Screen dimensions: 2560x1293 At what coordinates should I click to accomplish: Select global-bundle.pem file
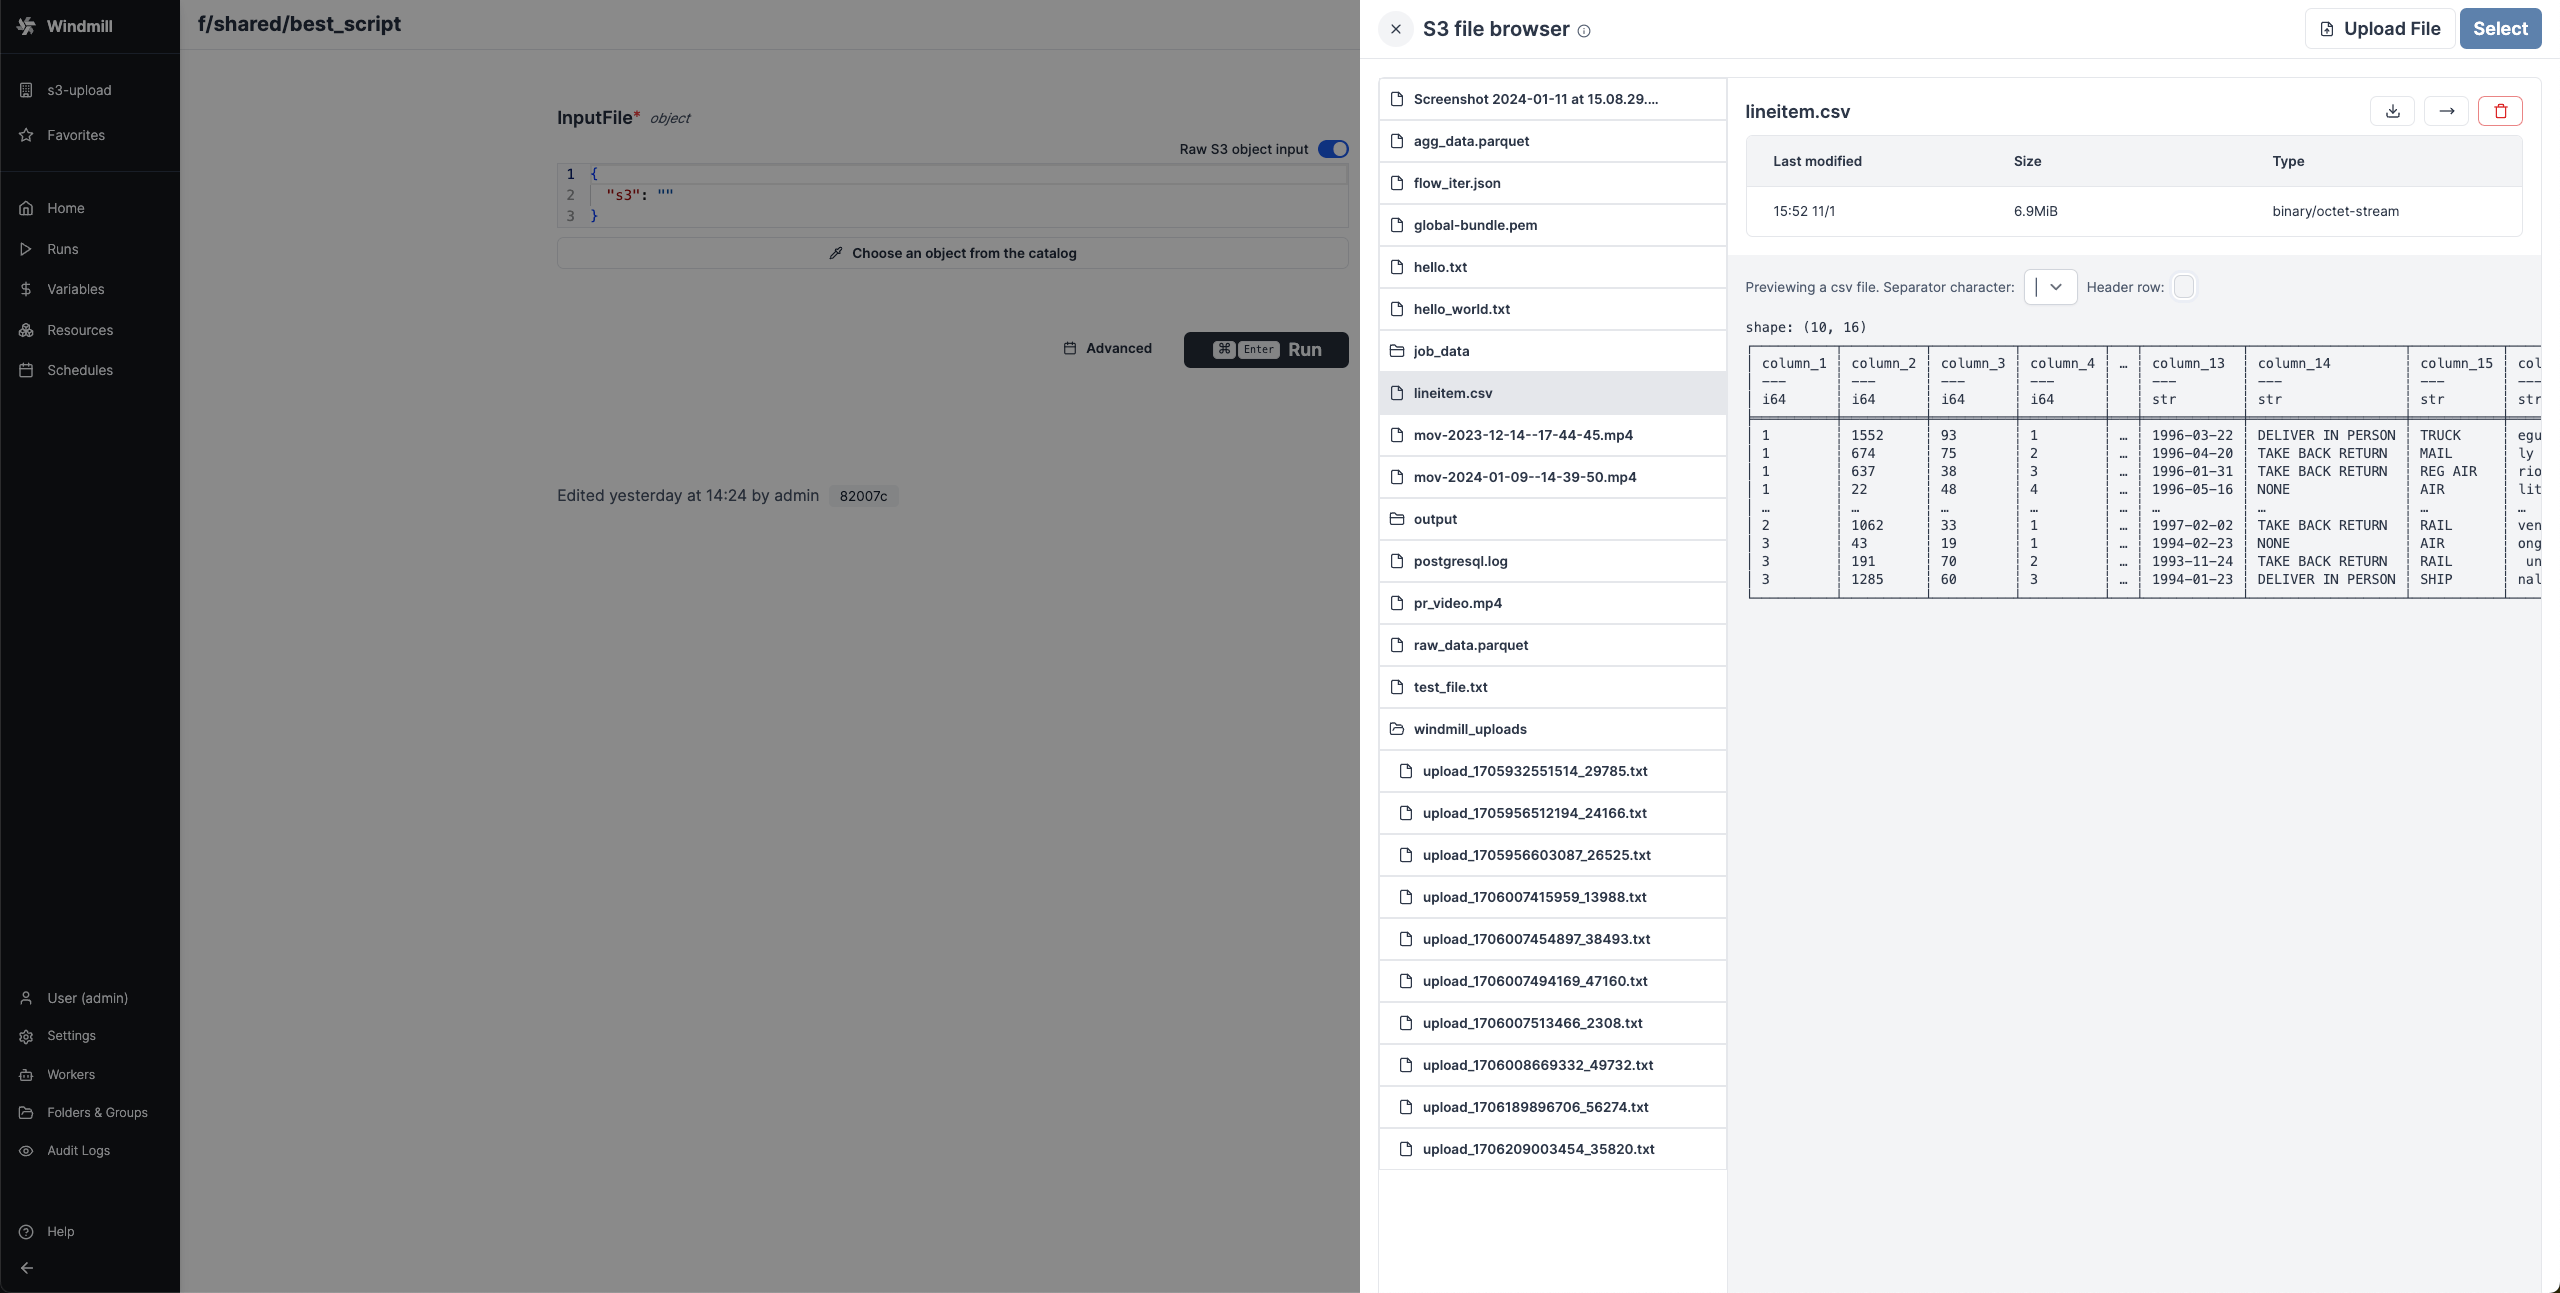pos(1552,225)
